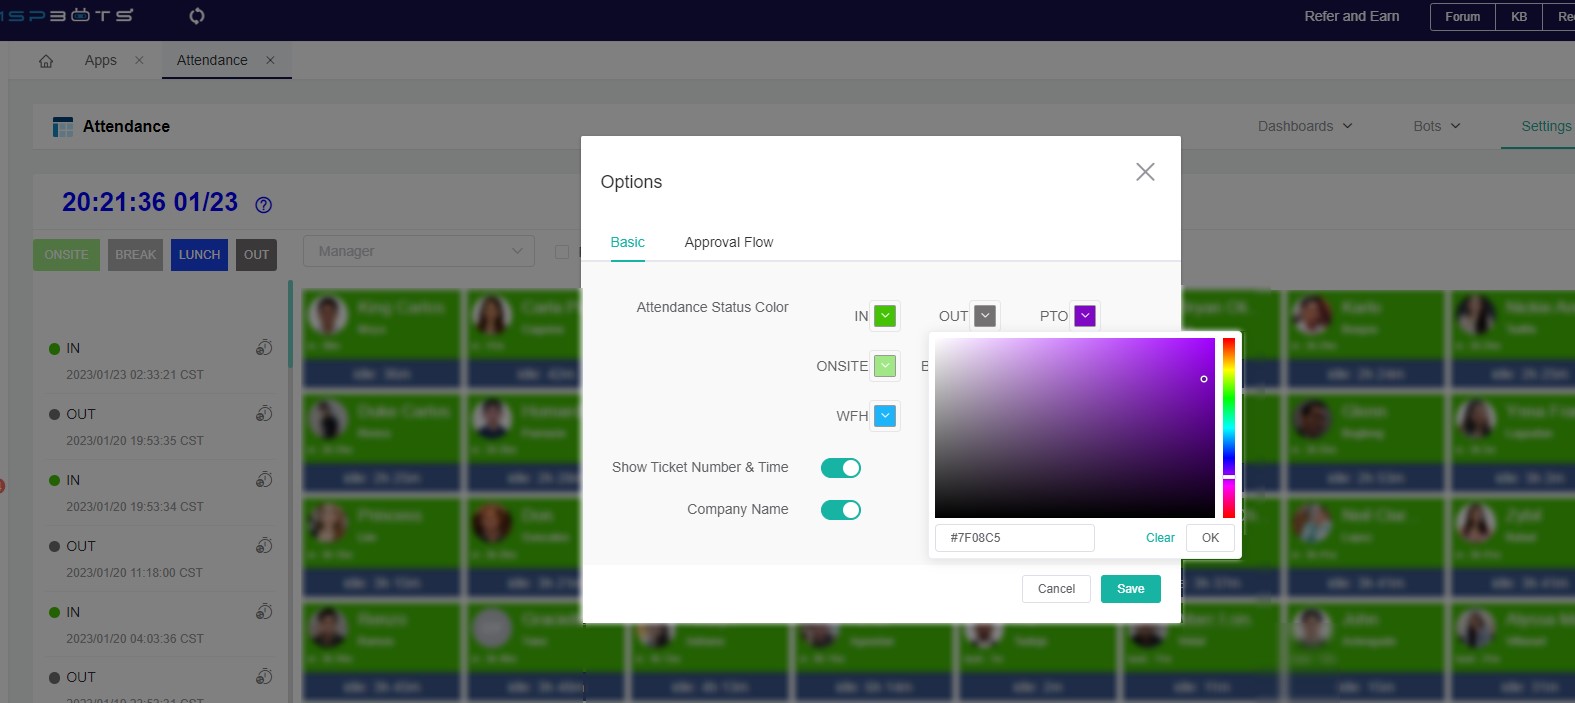Click the hex color input field
The image size is (1575, 703).
coord(1014,538)
